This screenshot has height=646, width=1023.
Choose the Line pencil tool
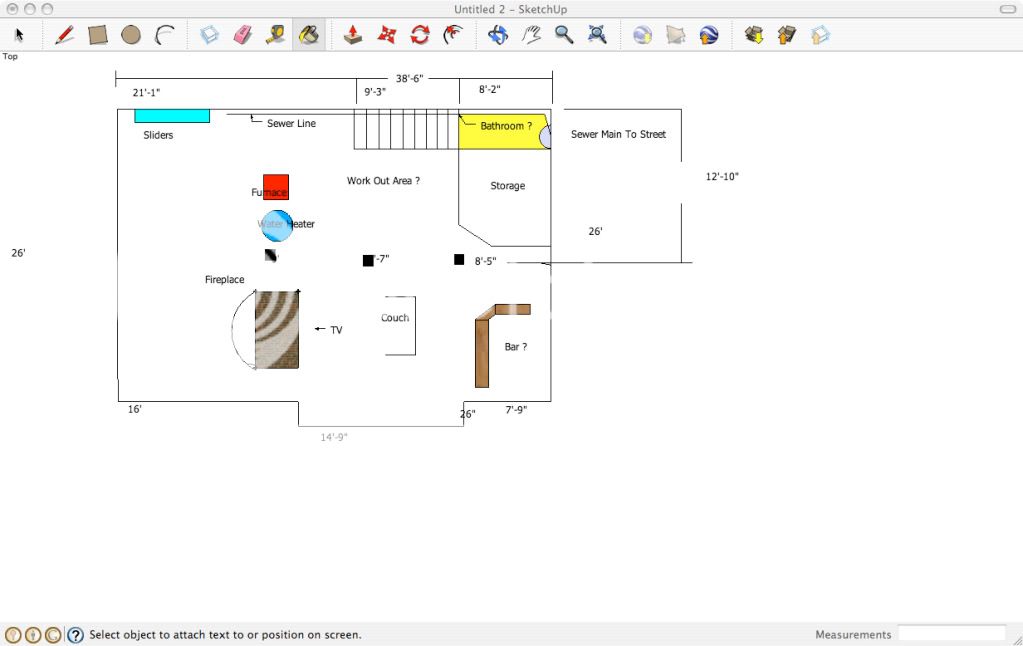point(64,35)
